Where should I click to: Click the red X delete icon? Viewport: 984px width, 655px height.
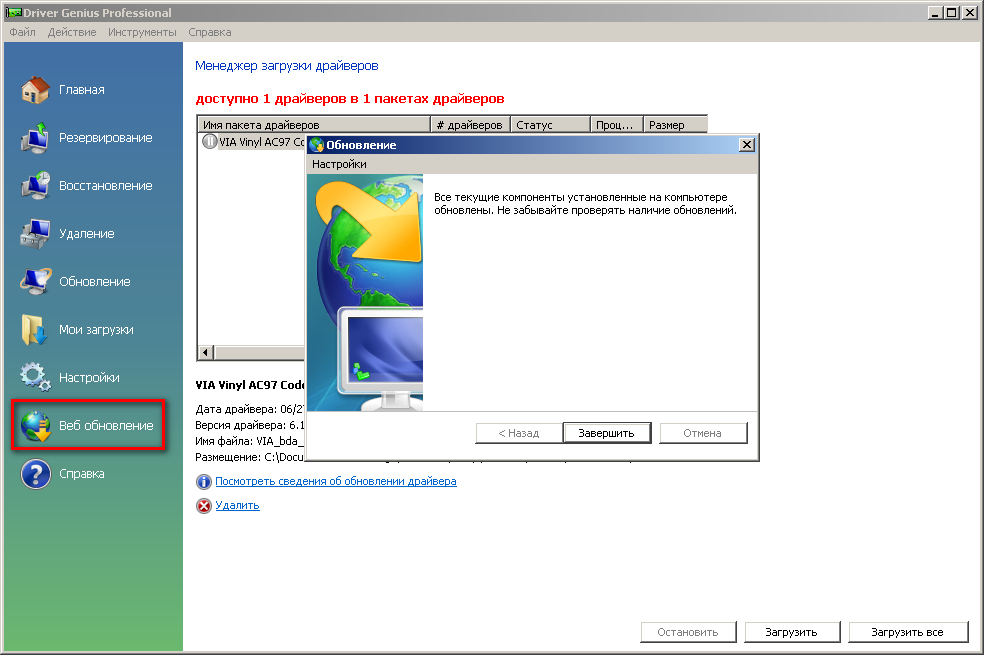(204, 506)
